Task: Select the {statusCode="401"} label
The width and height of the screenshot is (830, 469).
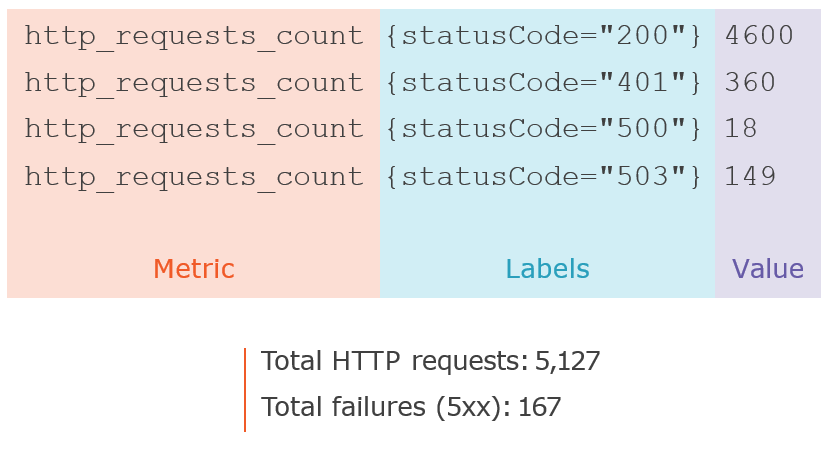Action: [x=544, y=83]
